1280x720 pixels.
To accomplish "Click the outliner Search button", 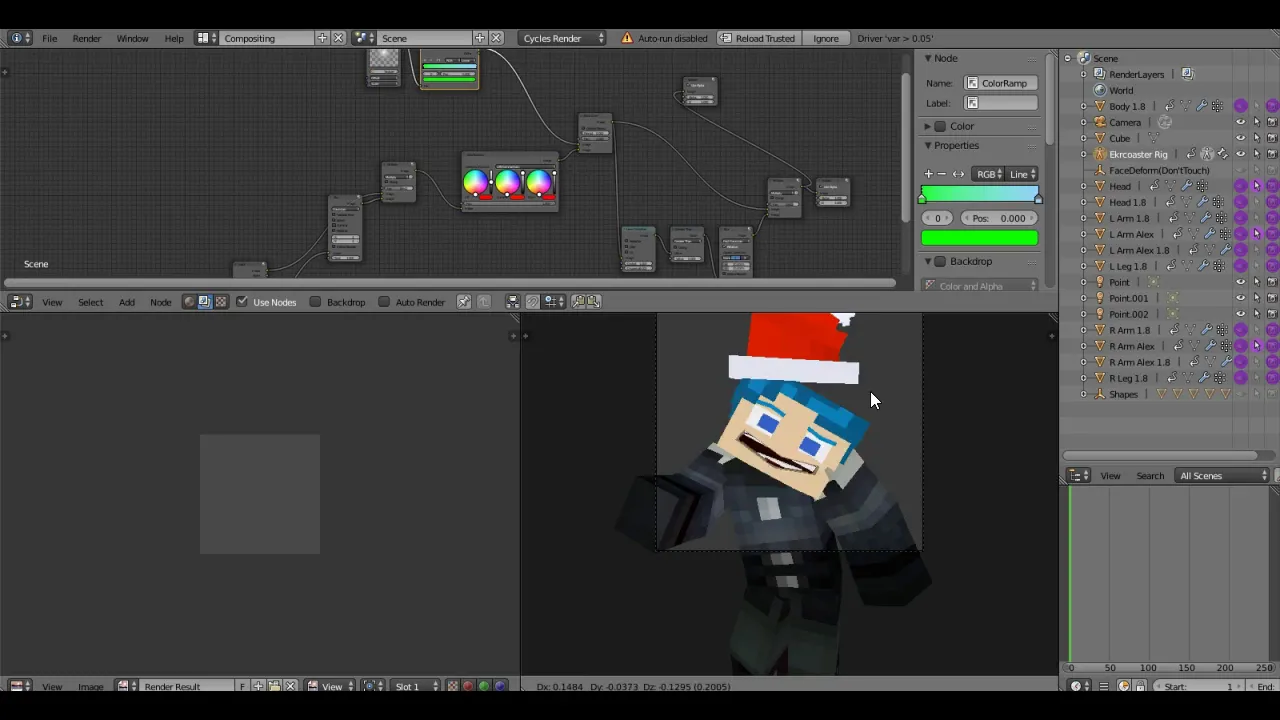I will (1150, 476).
